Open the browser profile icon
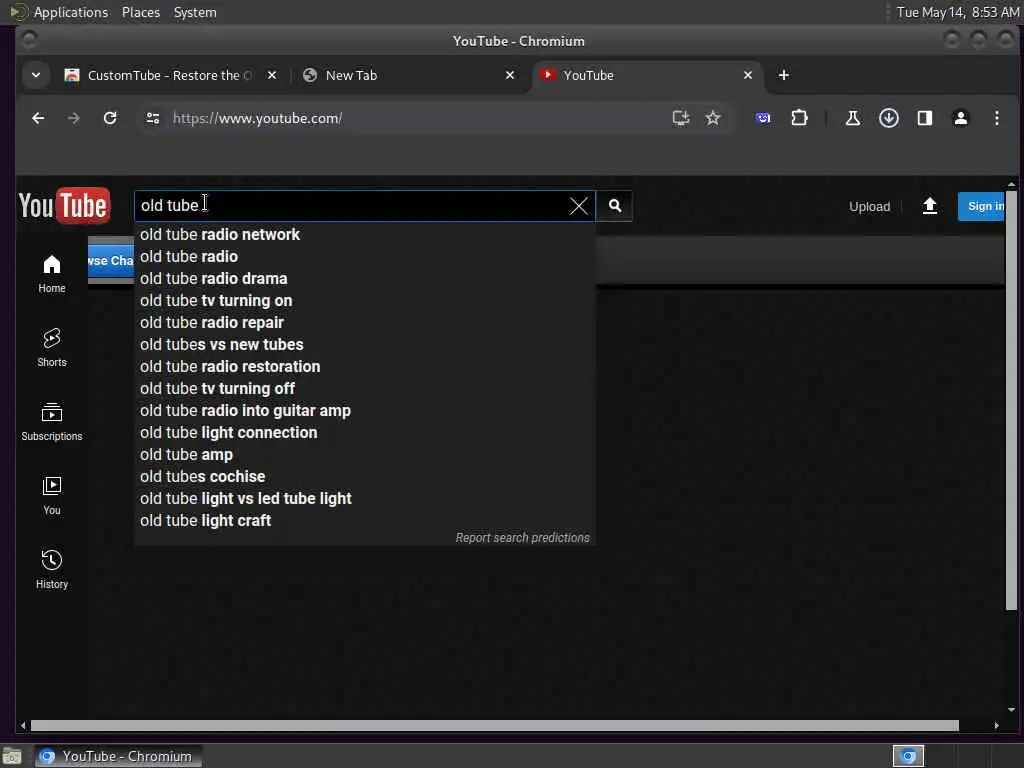1024x768 pixels. click(x=961, y=118)
